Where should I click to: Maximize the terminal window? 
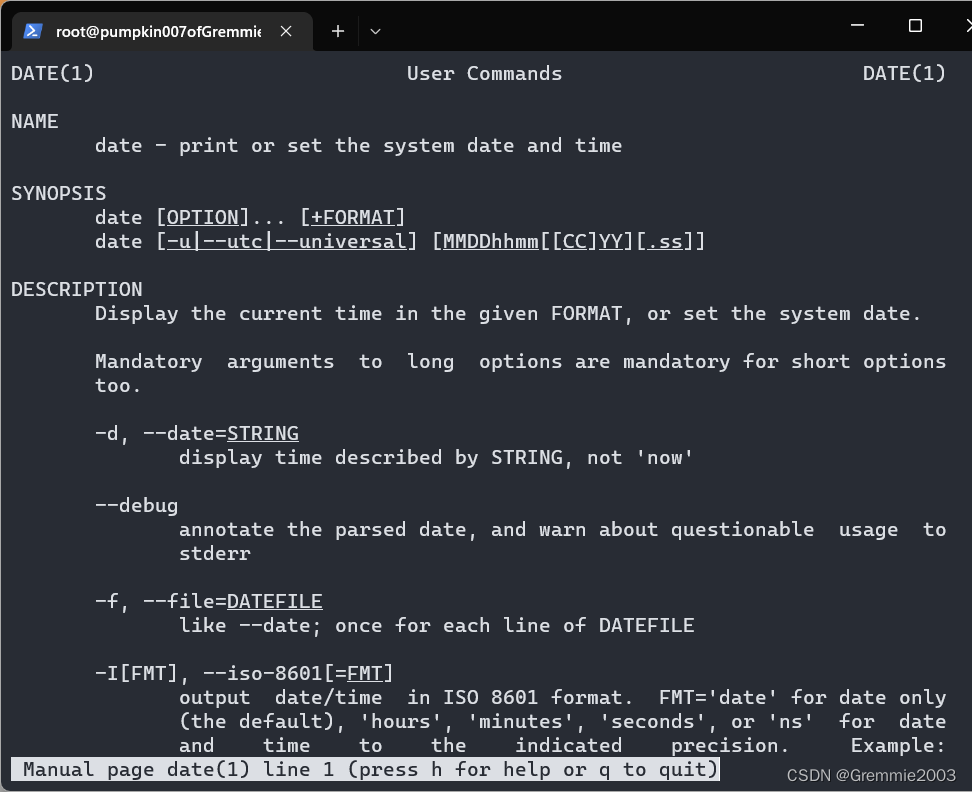click(x=915, y=25)
